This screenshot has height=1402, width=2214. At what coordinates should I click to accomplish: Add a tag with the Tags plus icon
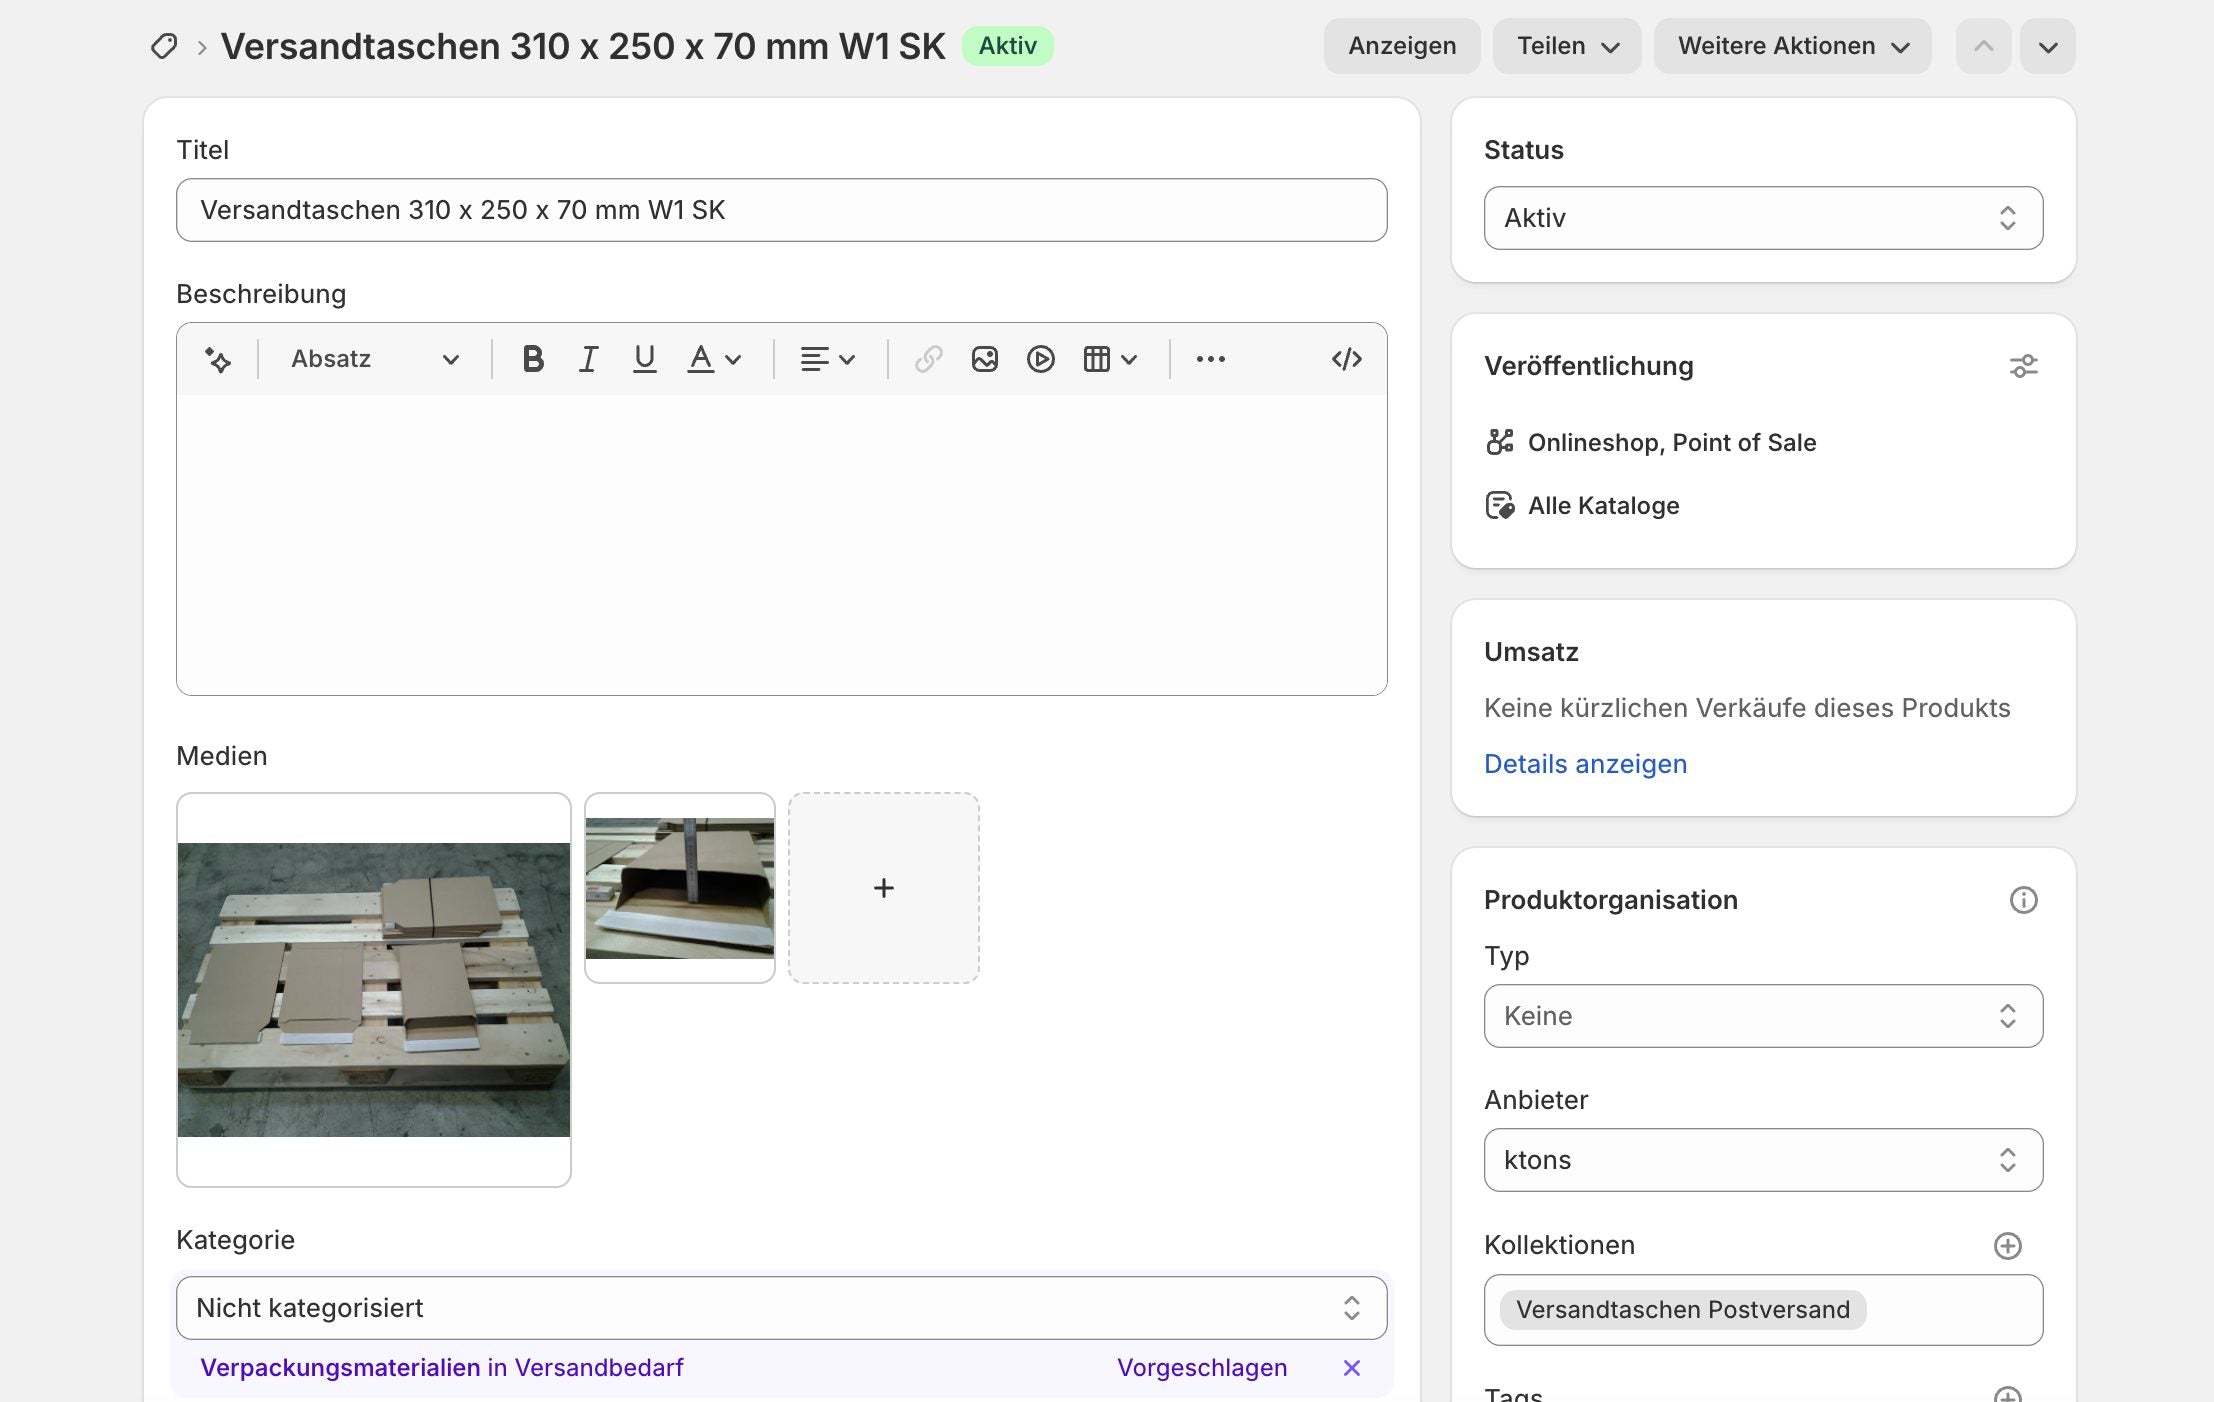[x=2007, y=1394]
